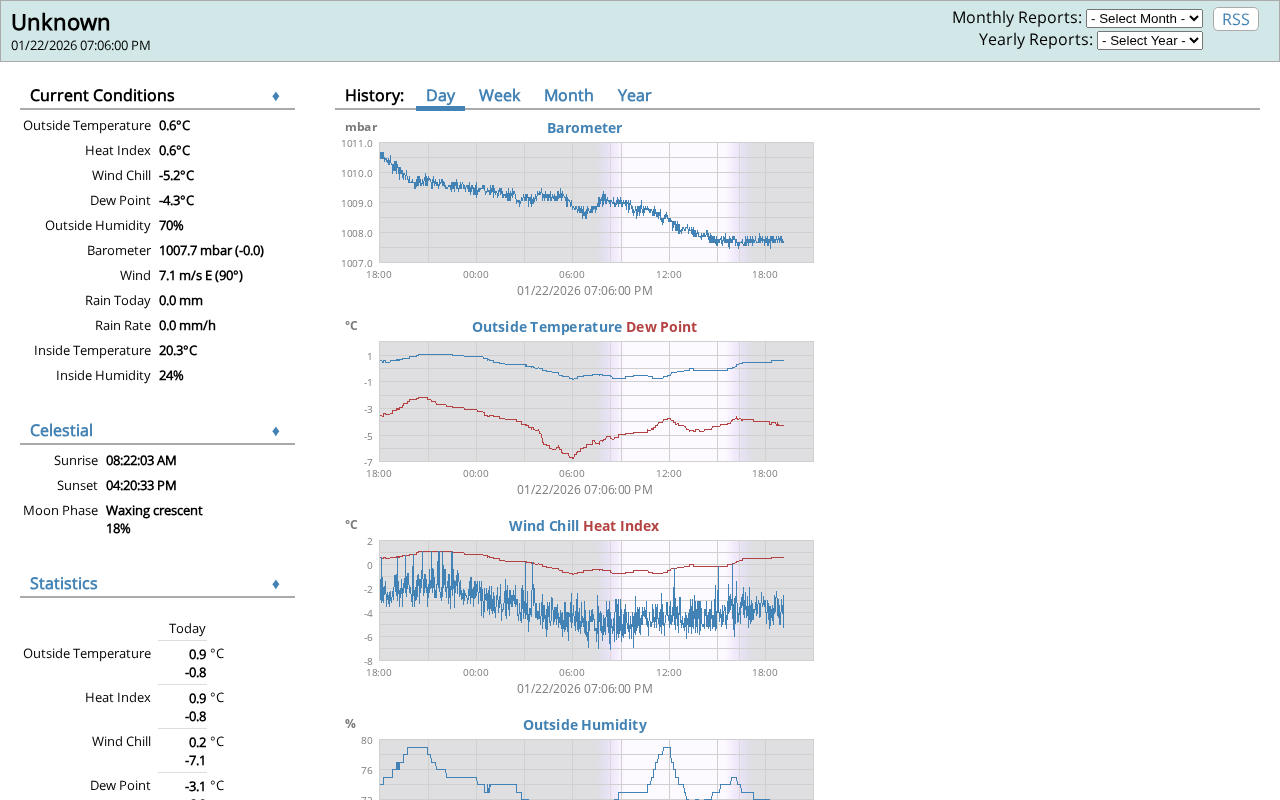Click the Today statistics column header
The image size is (1280, 800).
(x=187, y=629)
